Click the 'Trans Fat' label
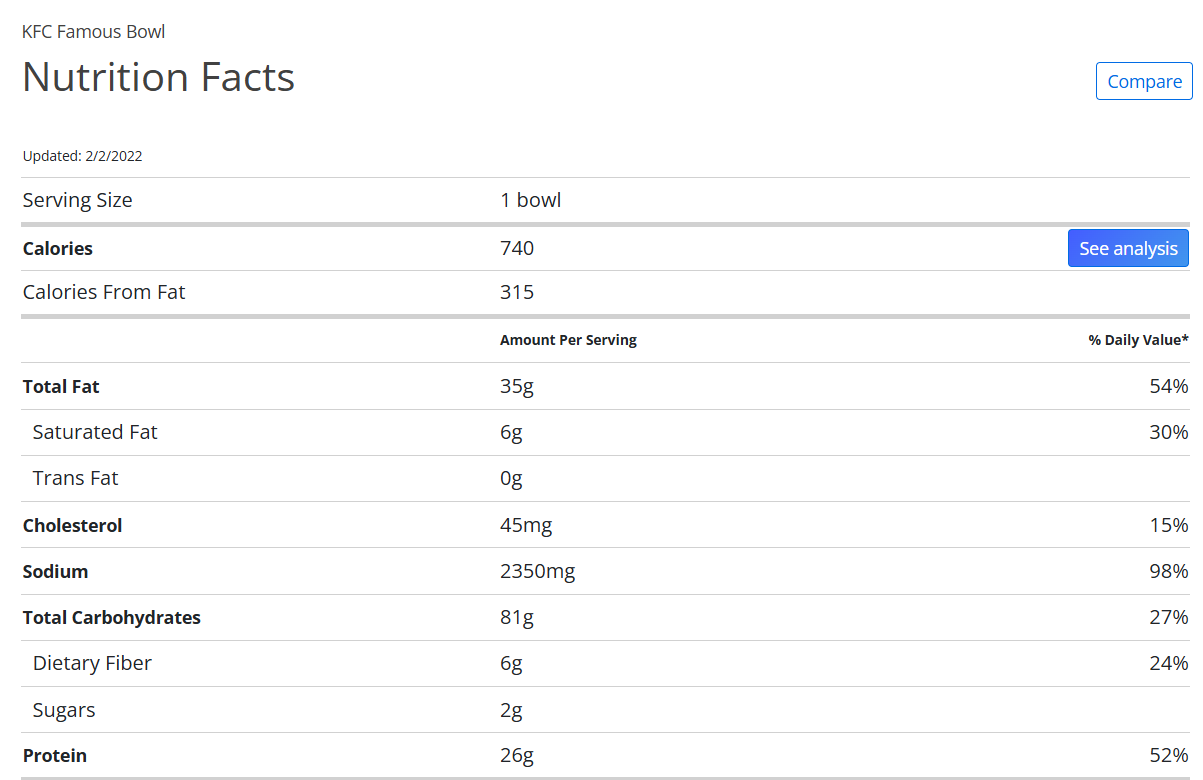The width and height of the screenshot is (1203, 780). click(x=75, y=478)
